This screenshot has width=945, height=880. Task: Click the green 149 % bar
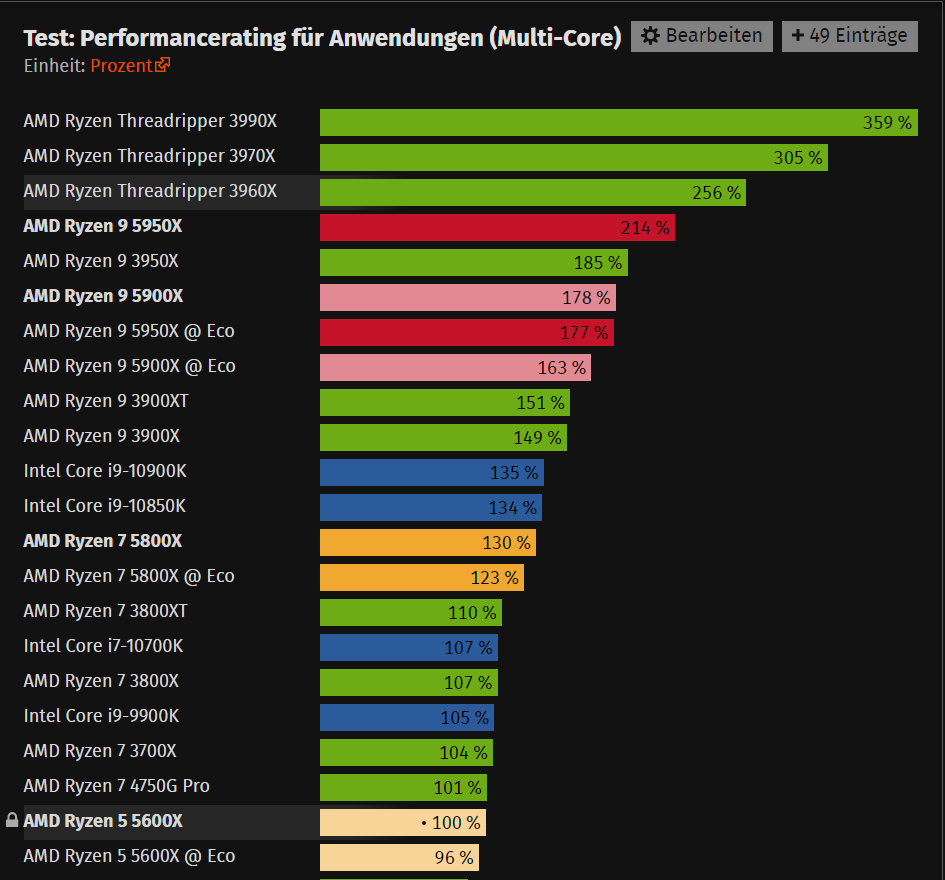point(444,437)
